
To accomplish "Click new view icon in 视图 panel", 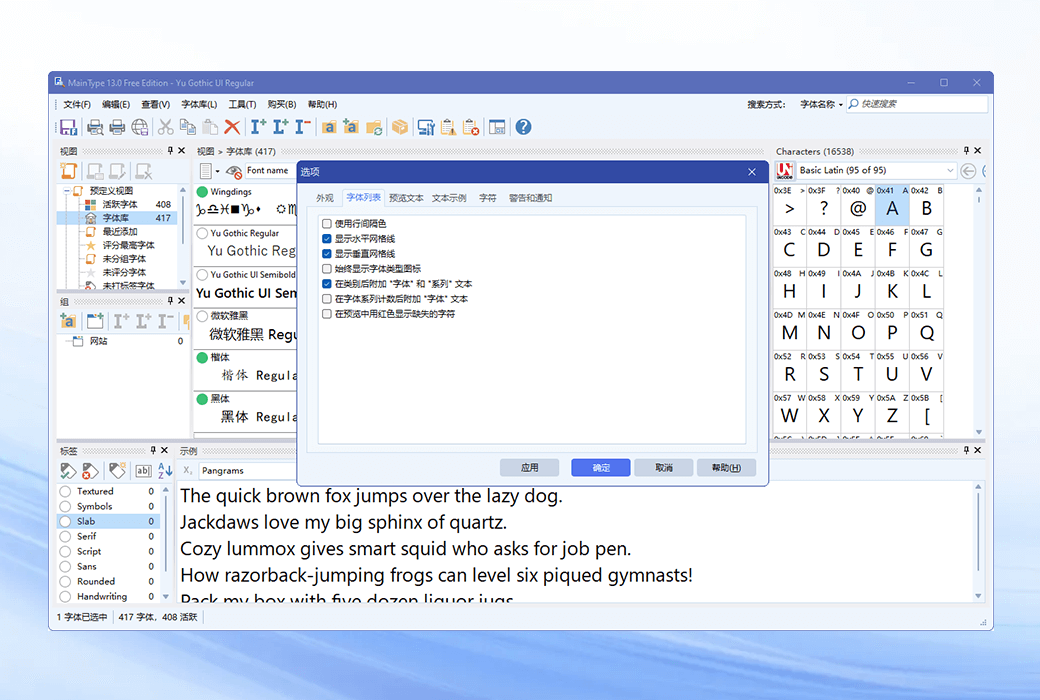I will [69, 171].
